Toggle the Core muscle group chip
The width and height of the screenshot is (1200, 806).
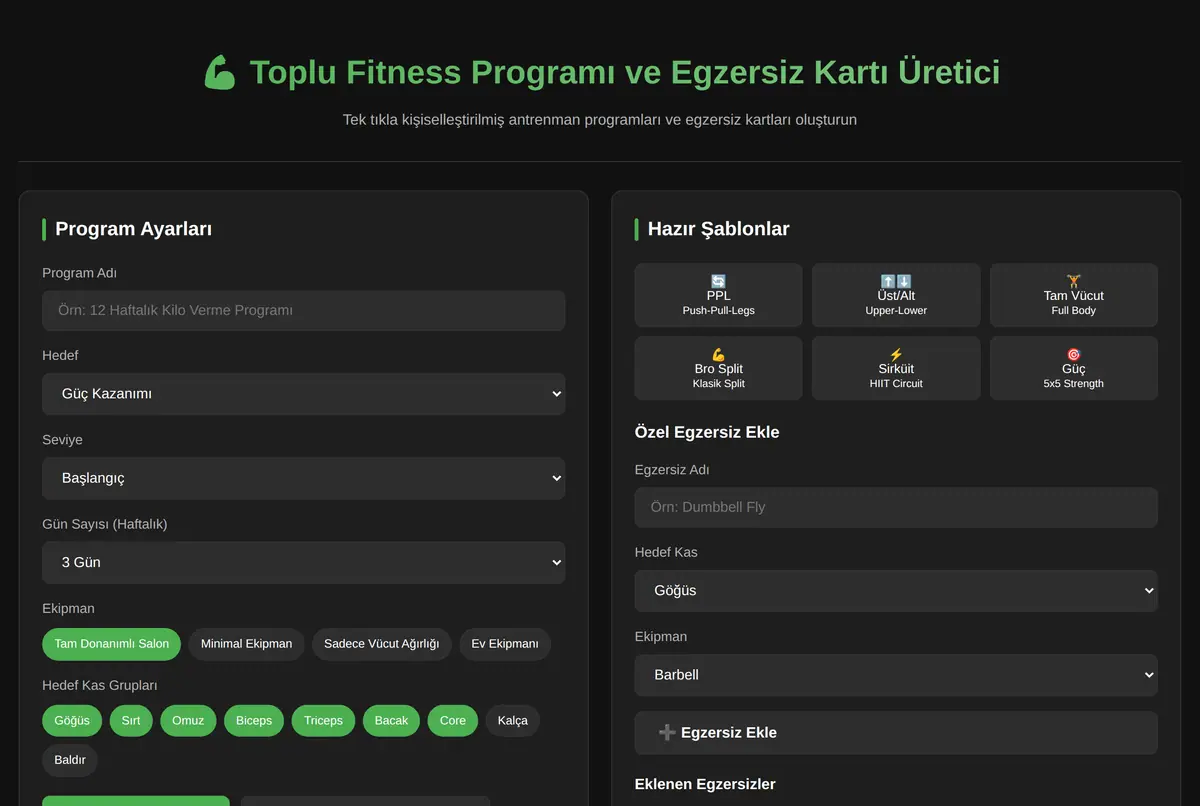[x=453, y=720]
